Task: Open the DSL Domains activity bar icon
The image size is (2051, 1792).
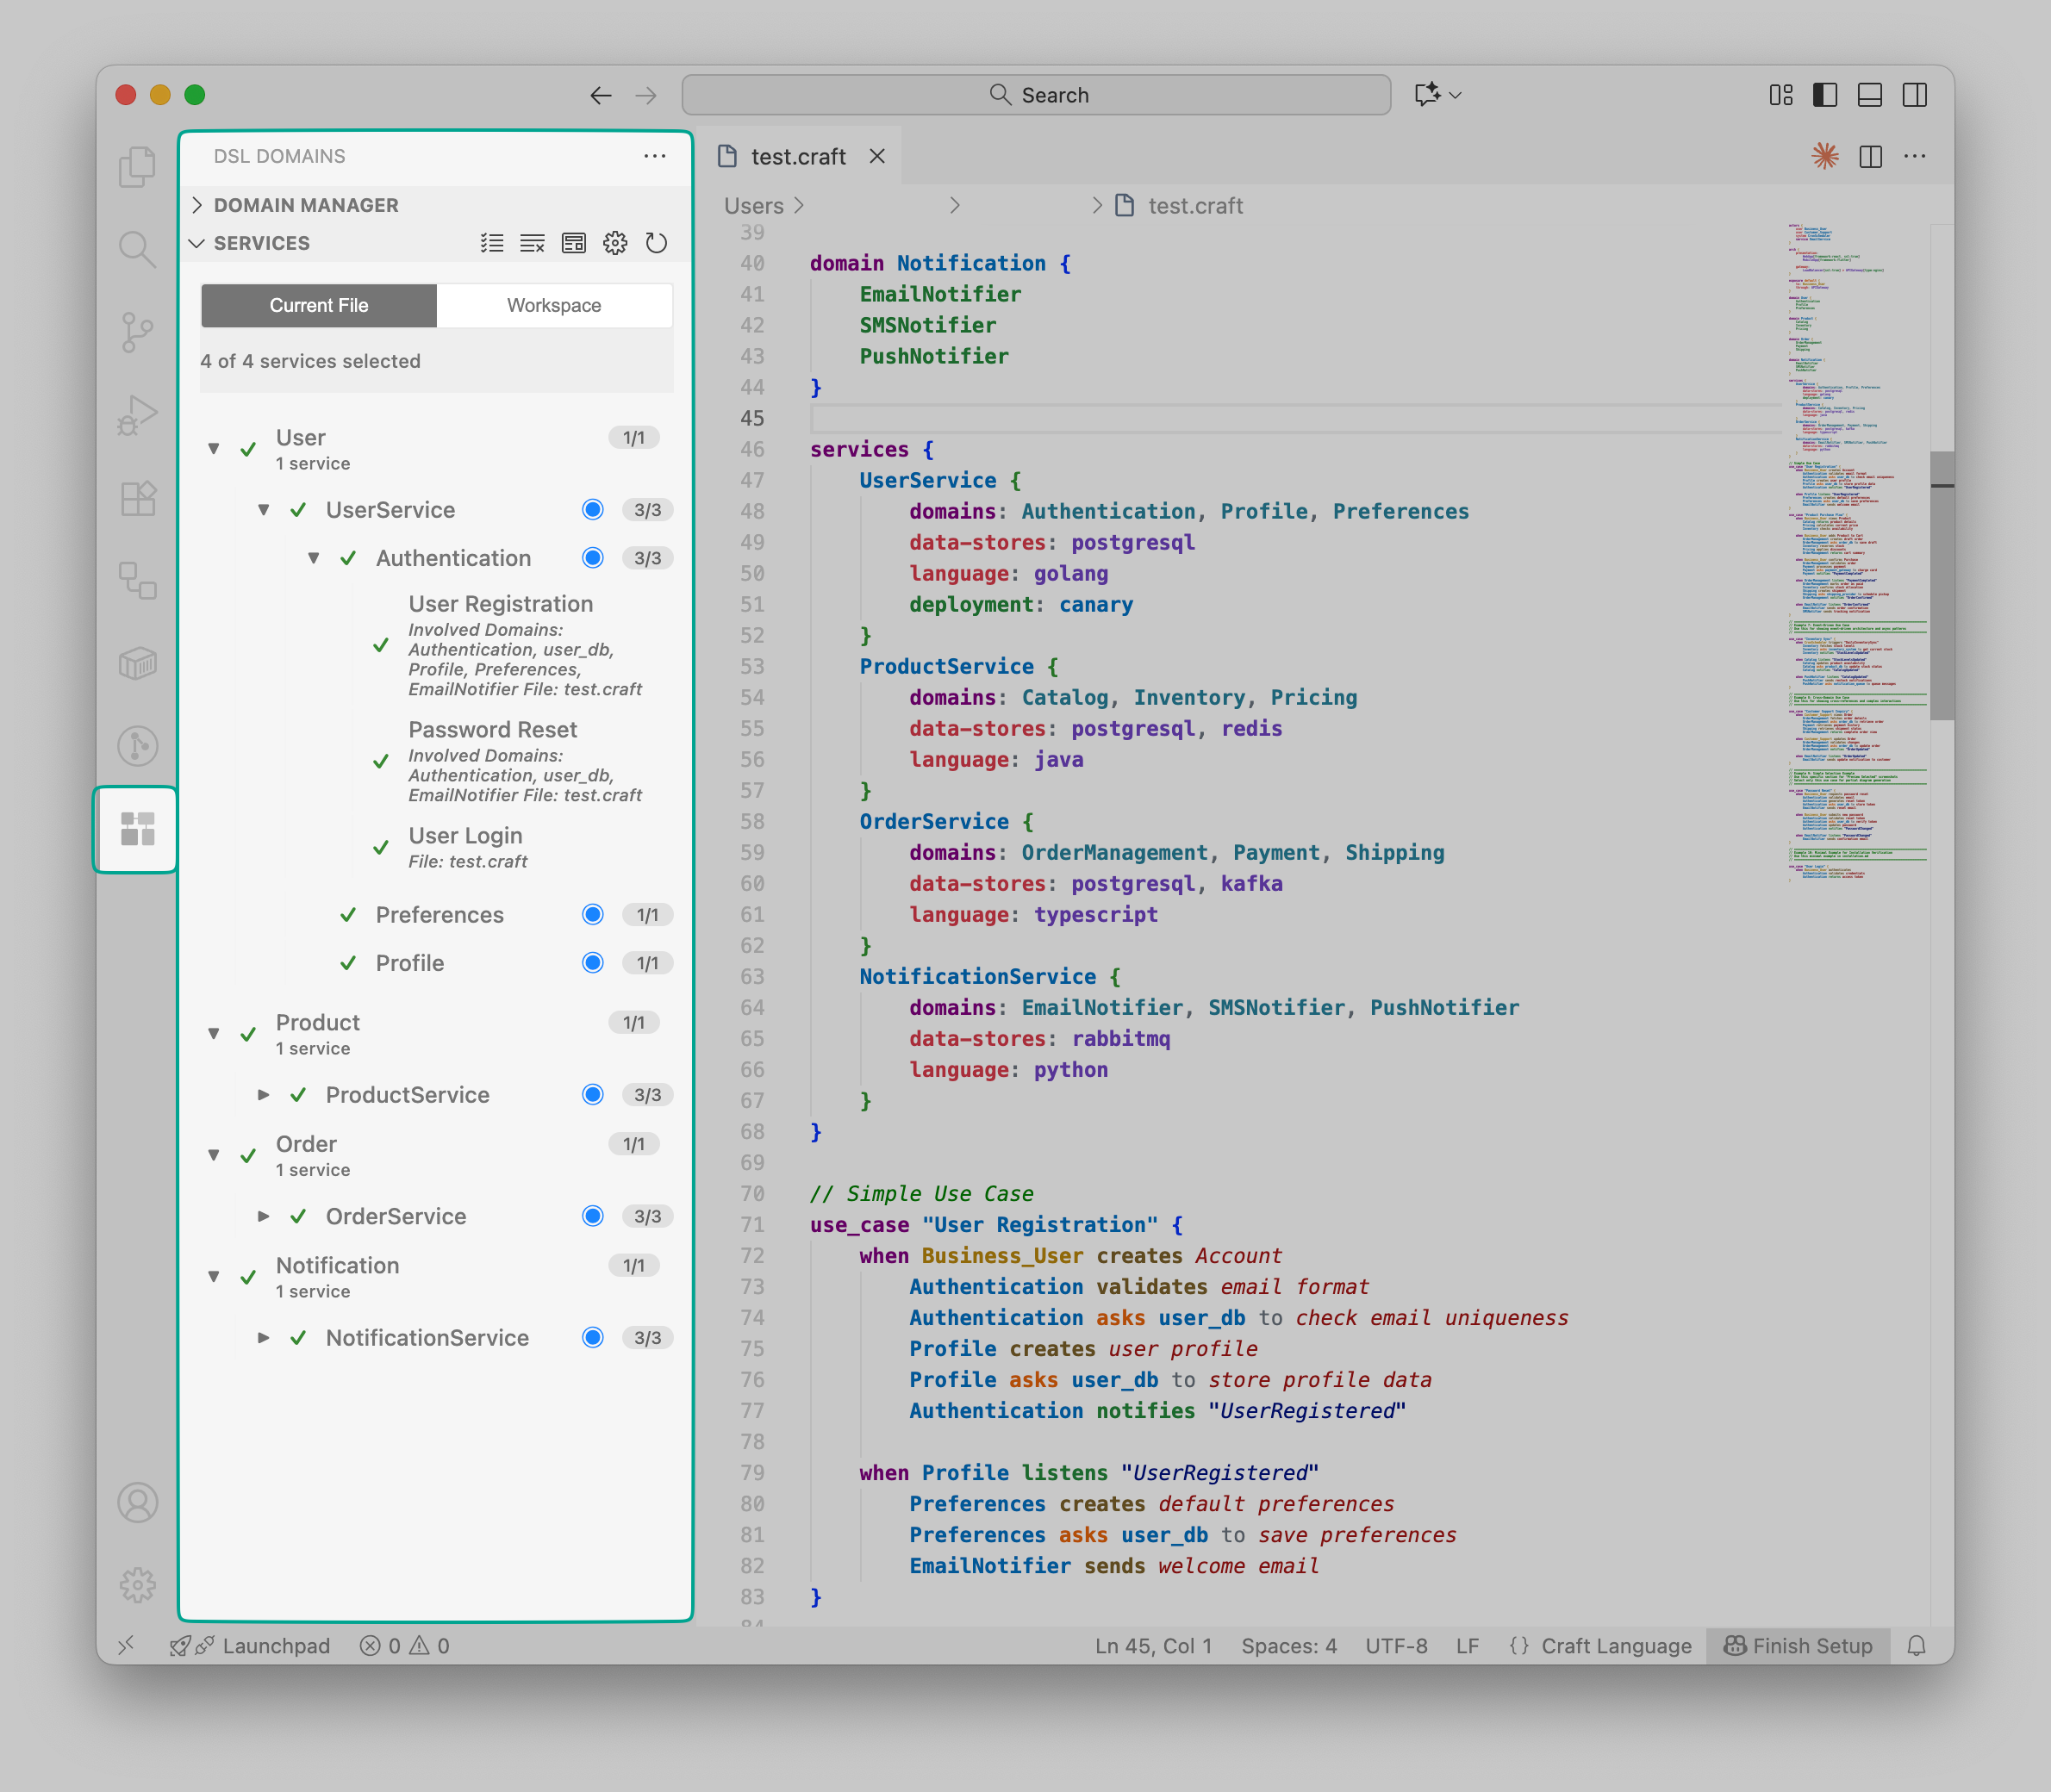Action: [137, 829]
